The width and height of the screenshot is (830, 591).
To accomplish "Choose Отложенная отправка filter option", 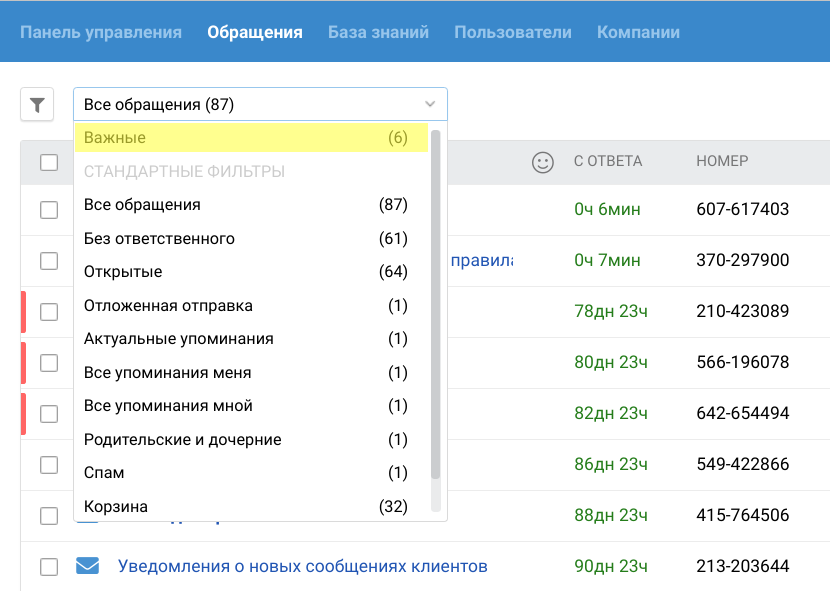I will click(x=251, y=306).
